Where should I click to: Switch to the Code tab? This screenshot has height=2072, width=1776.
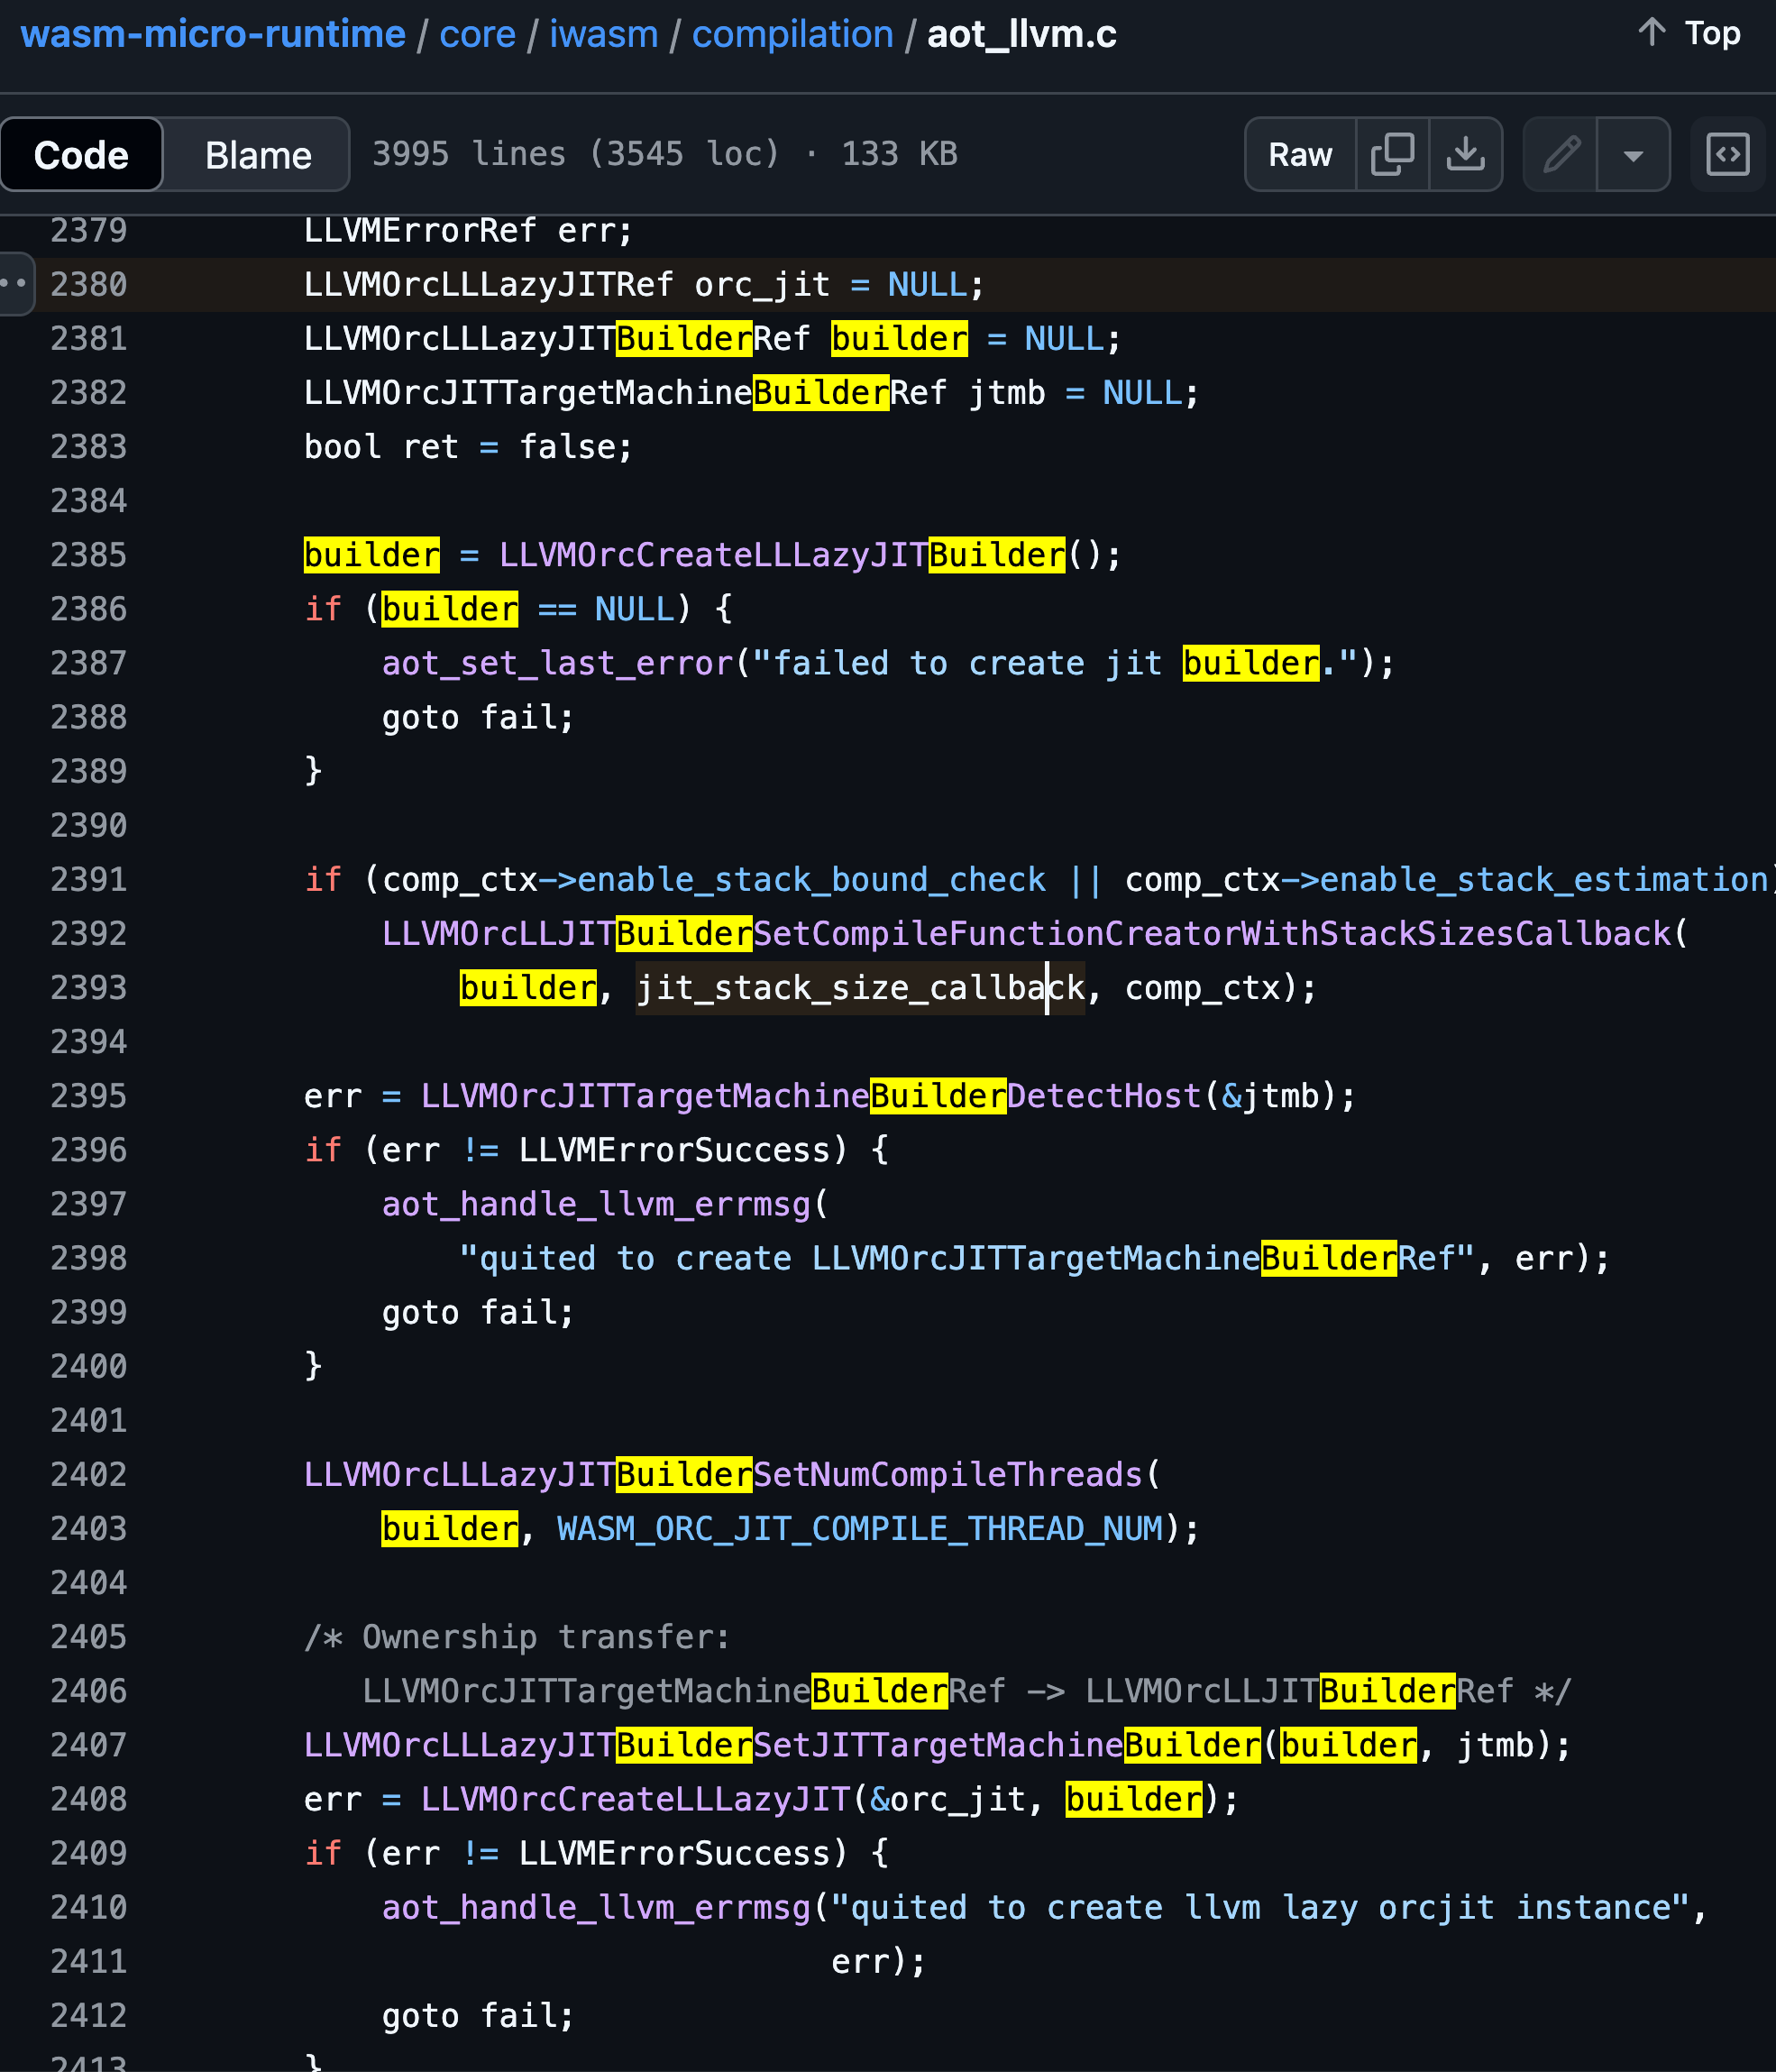point(81,154)
